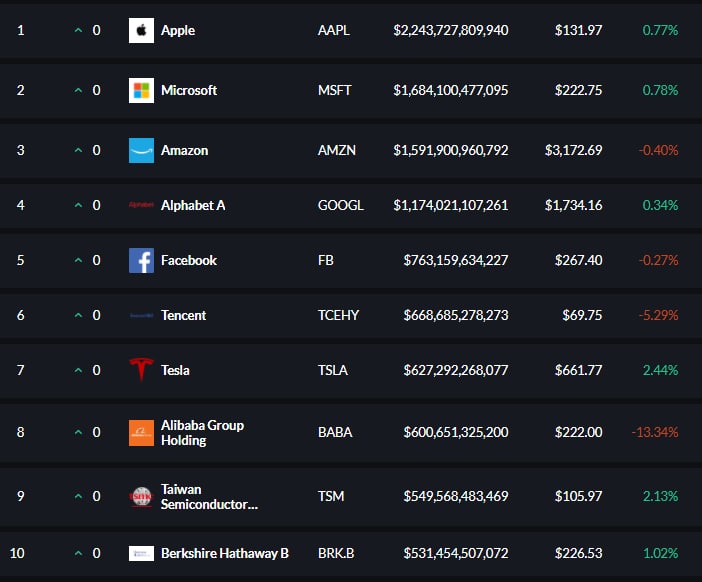
Task: Click the Alibaba Group Holding logo icon
Action: pos(141,433)
